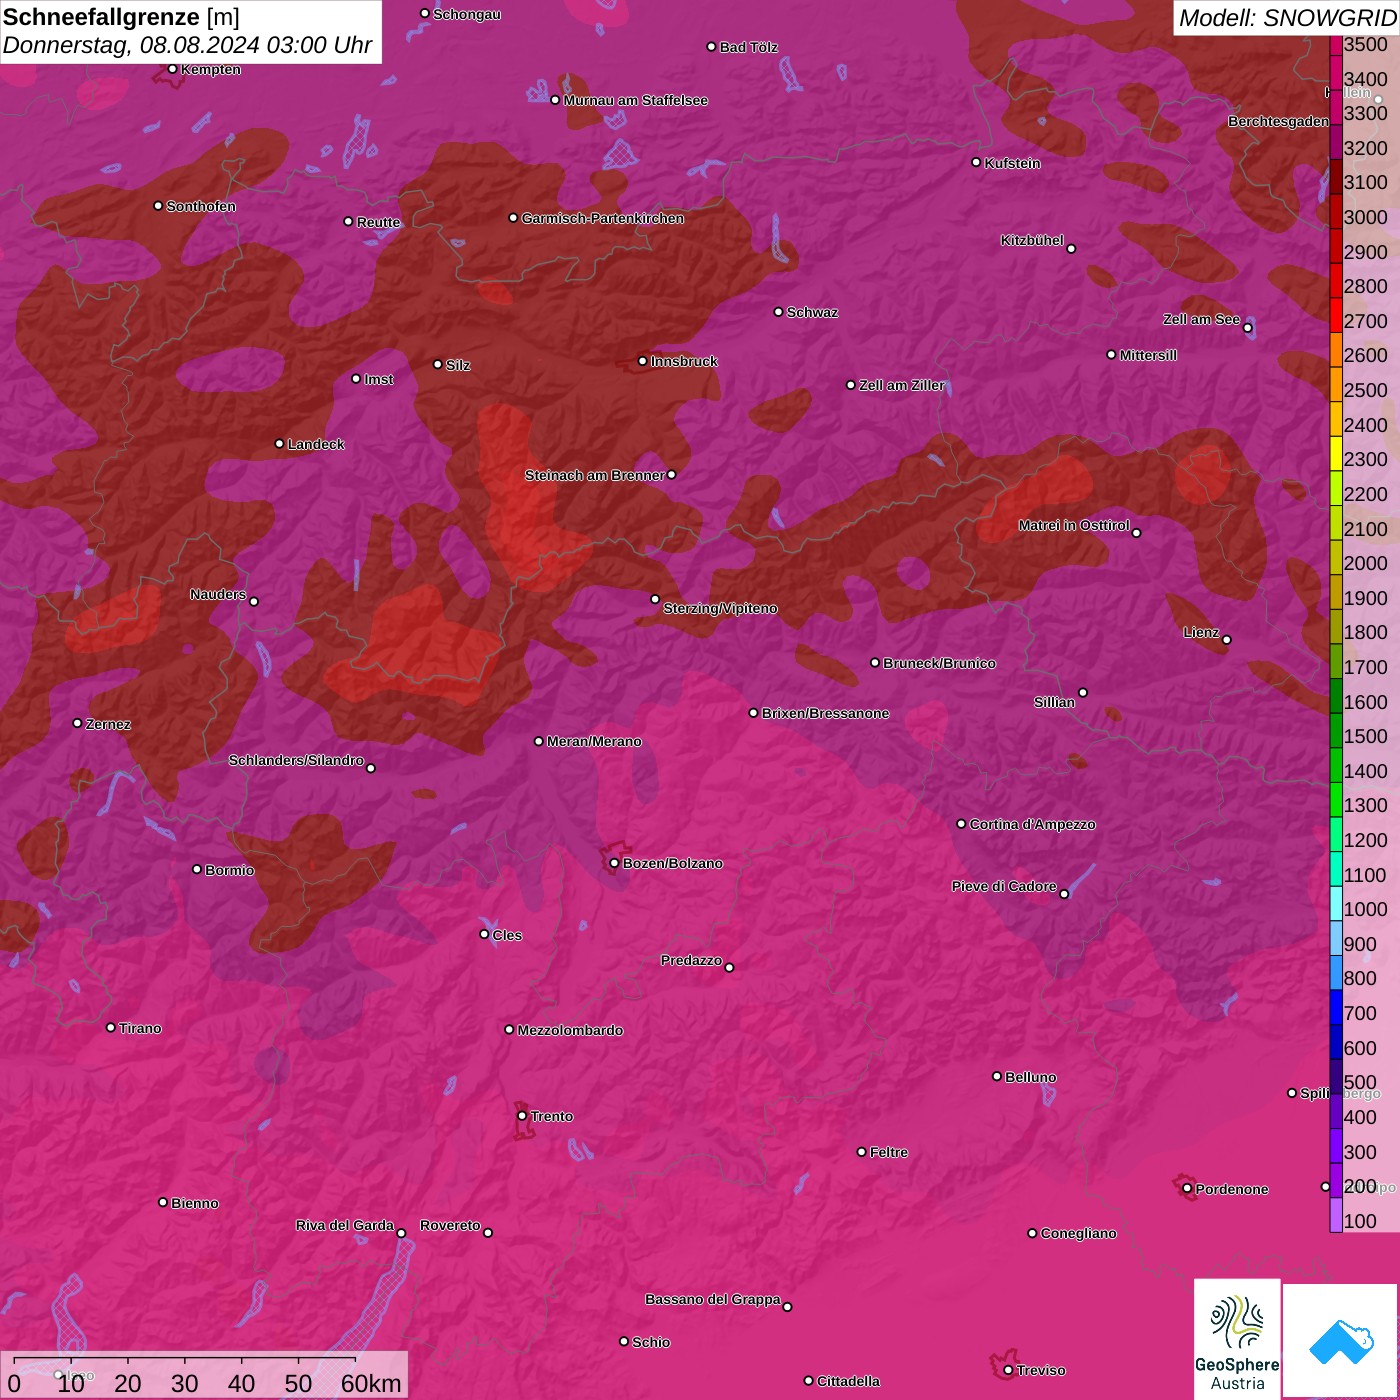Viewport: 1400px width, 1400px height.
Task: Click the Sillian label
Action: click(1054, 702)
